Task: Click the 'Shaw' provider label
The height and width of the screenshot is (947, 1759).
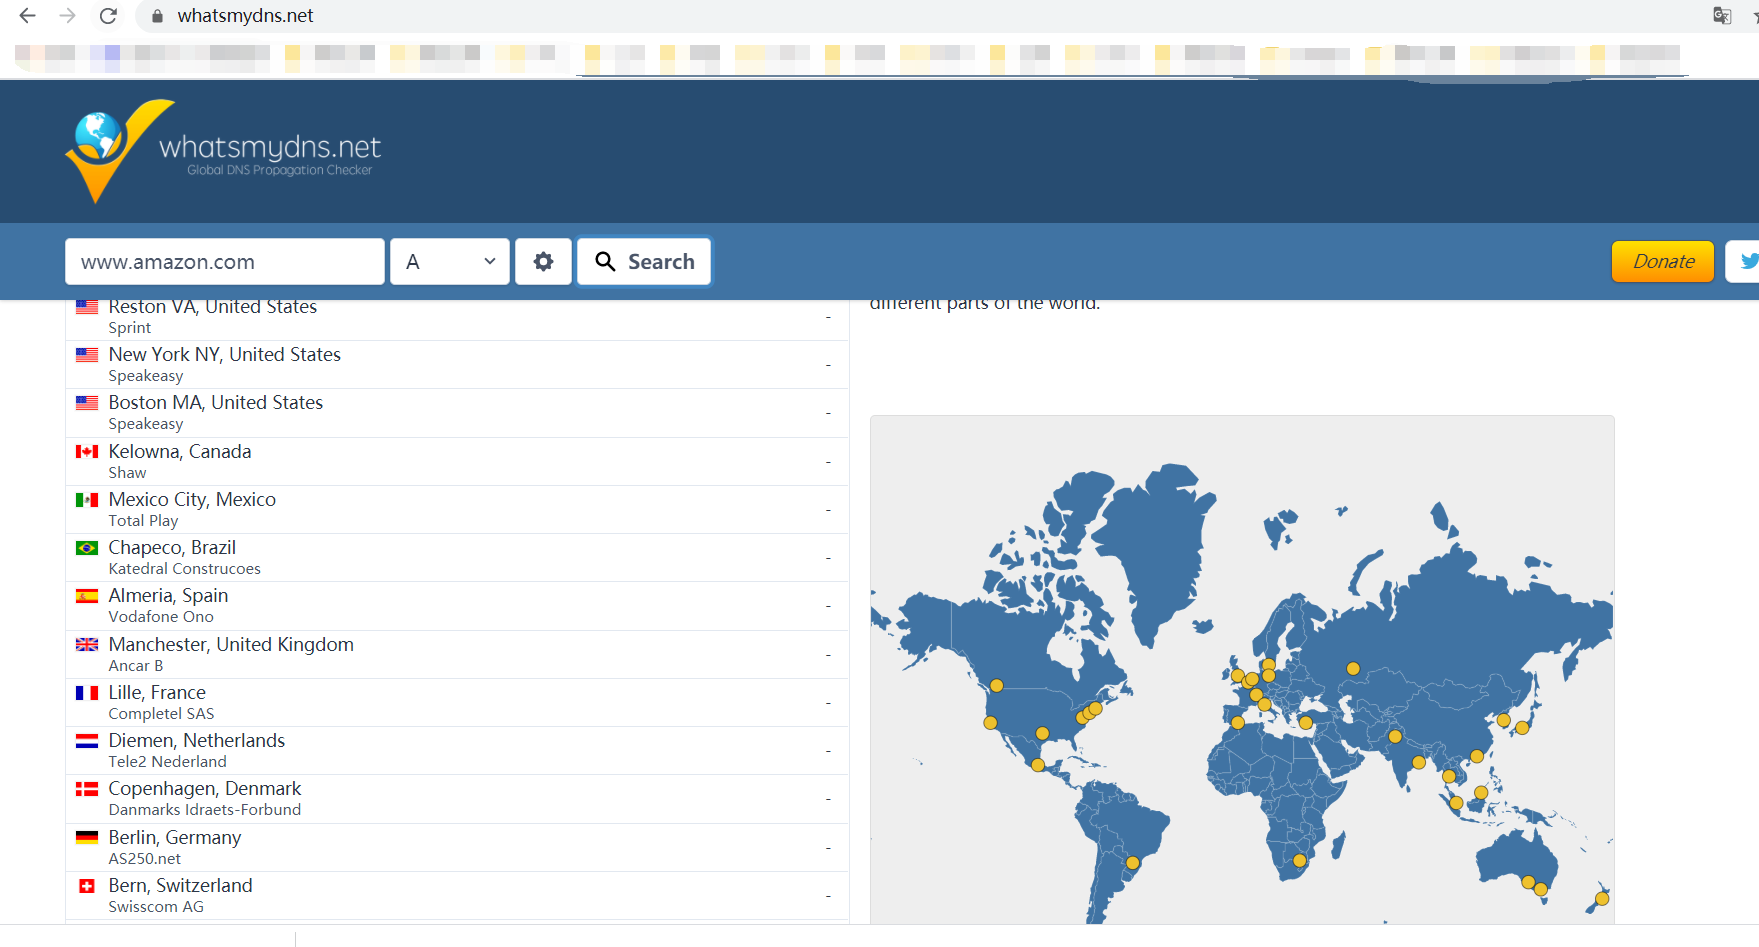Action: [x=128, y=473]
